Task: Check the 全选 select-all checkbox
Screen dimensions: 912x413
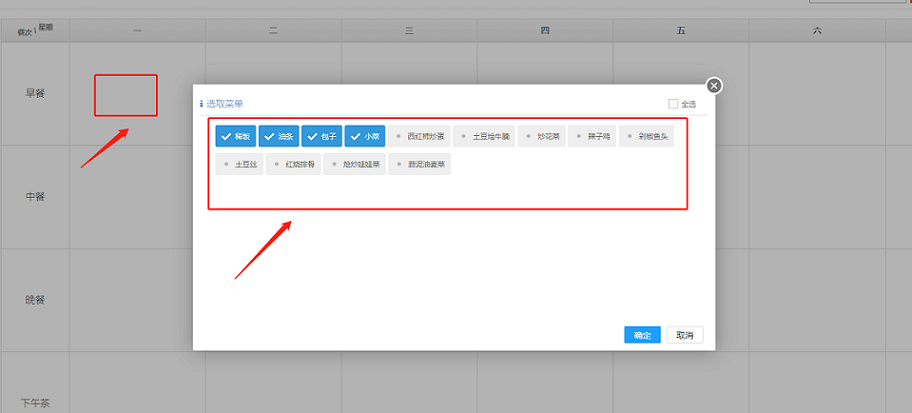Action: (x=673, y=103)
